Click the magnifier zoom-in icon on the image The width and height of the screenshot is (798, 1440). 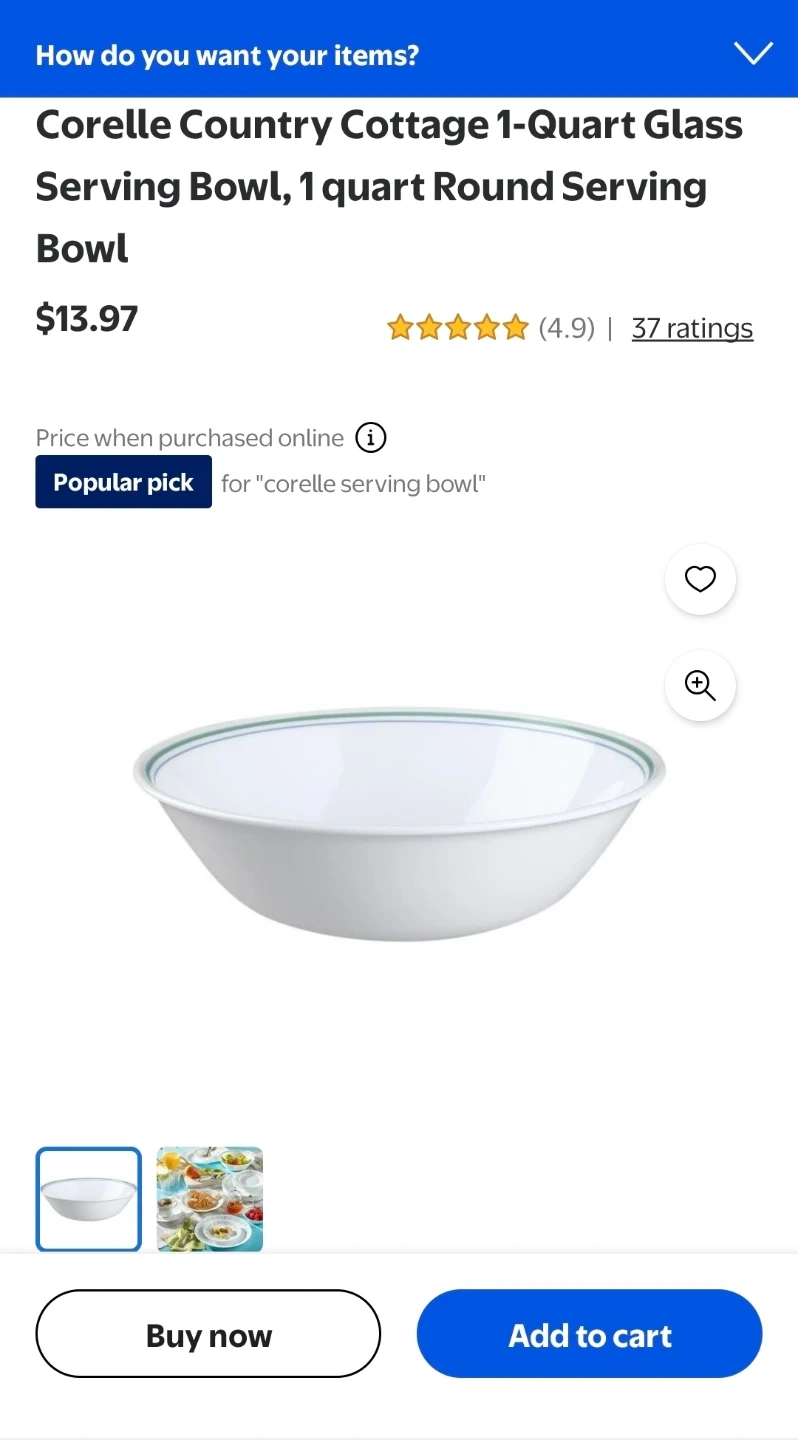[x=700, y=686]
